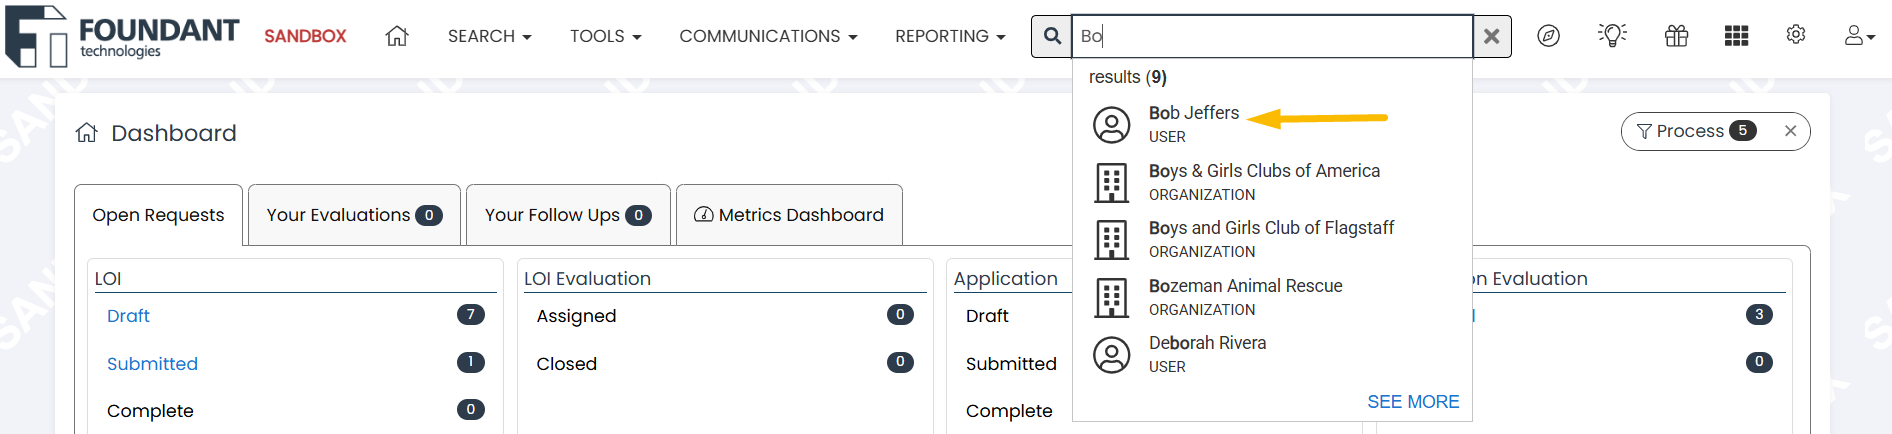Viewport: 1892px width, 434px height.
Task: Click building icon for Boys & Girls Clubs of America
Action: (1111, 183)
